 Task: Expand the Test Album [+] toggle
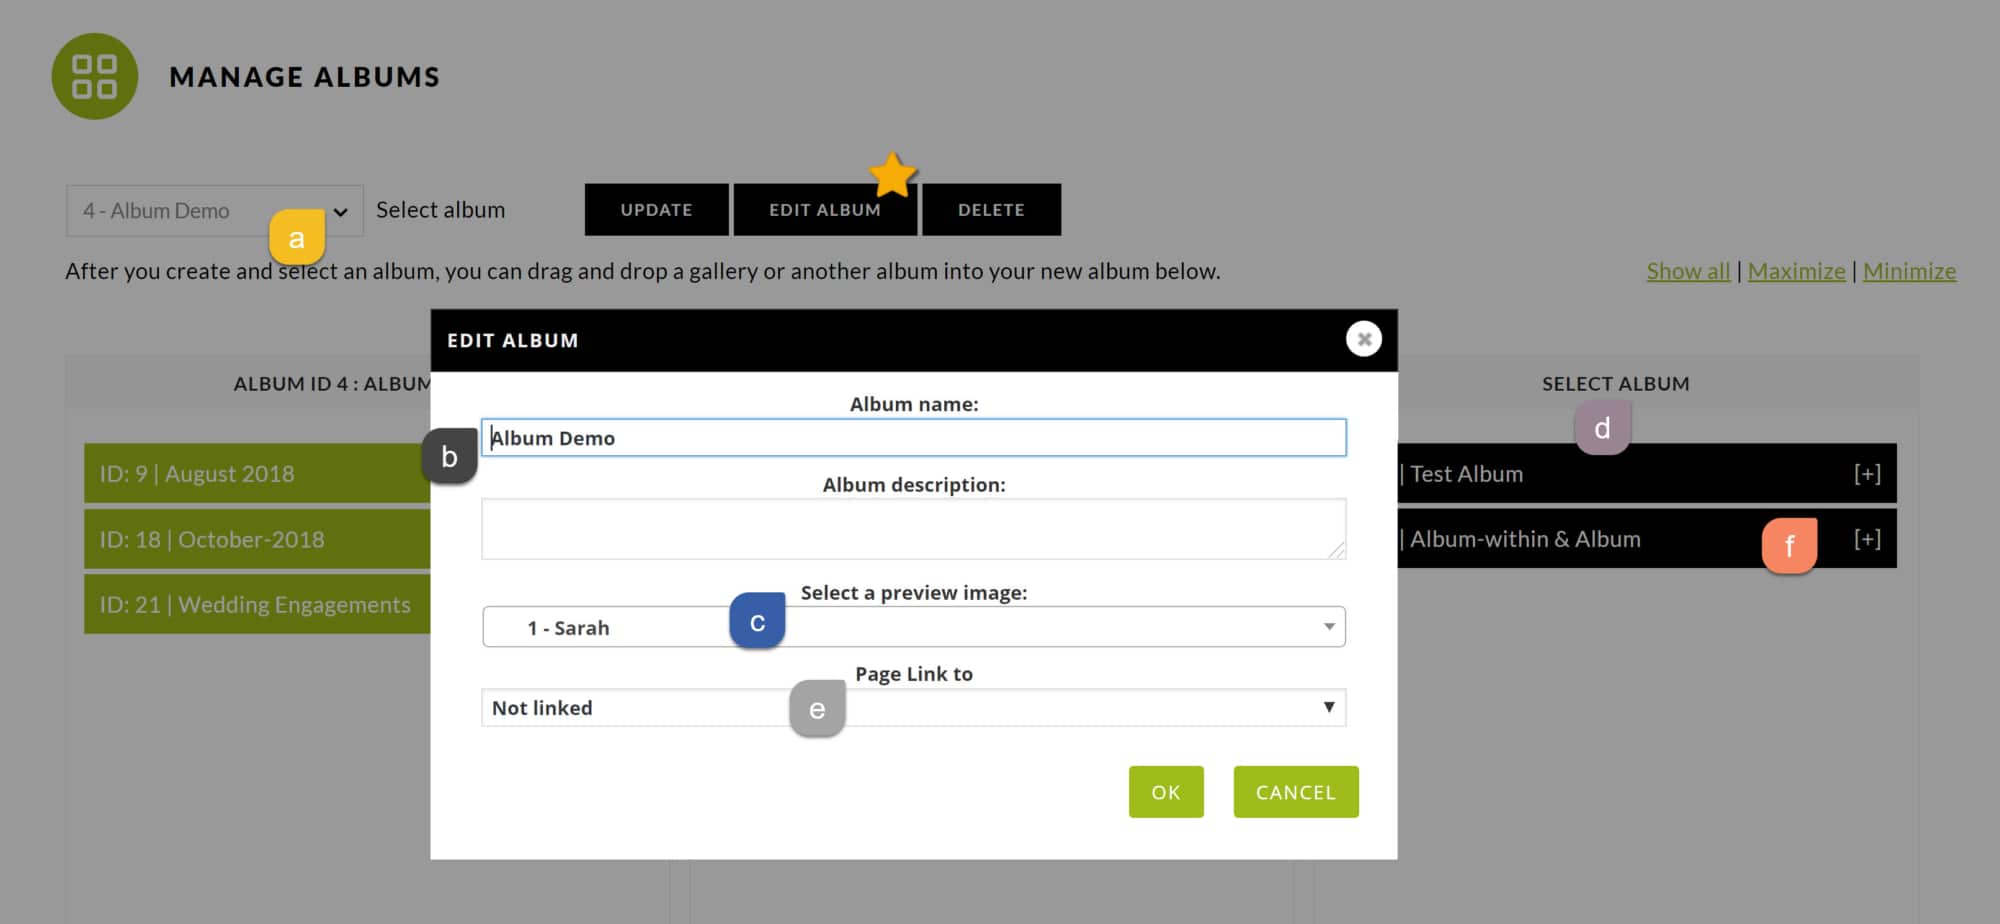[x=1867, y=474]
